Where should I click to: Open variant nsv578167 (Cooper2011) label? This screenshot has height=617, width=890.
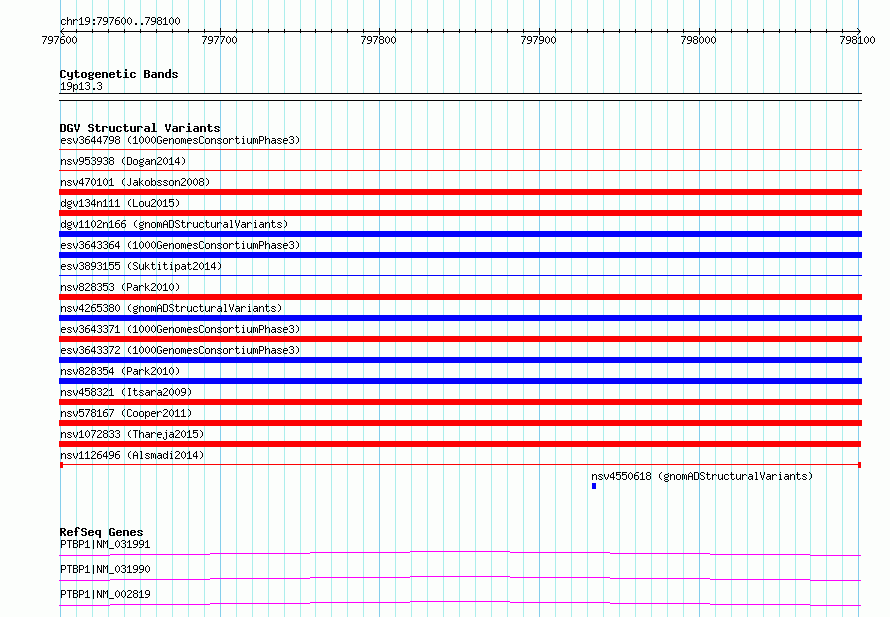[x=126, y=413]
